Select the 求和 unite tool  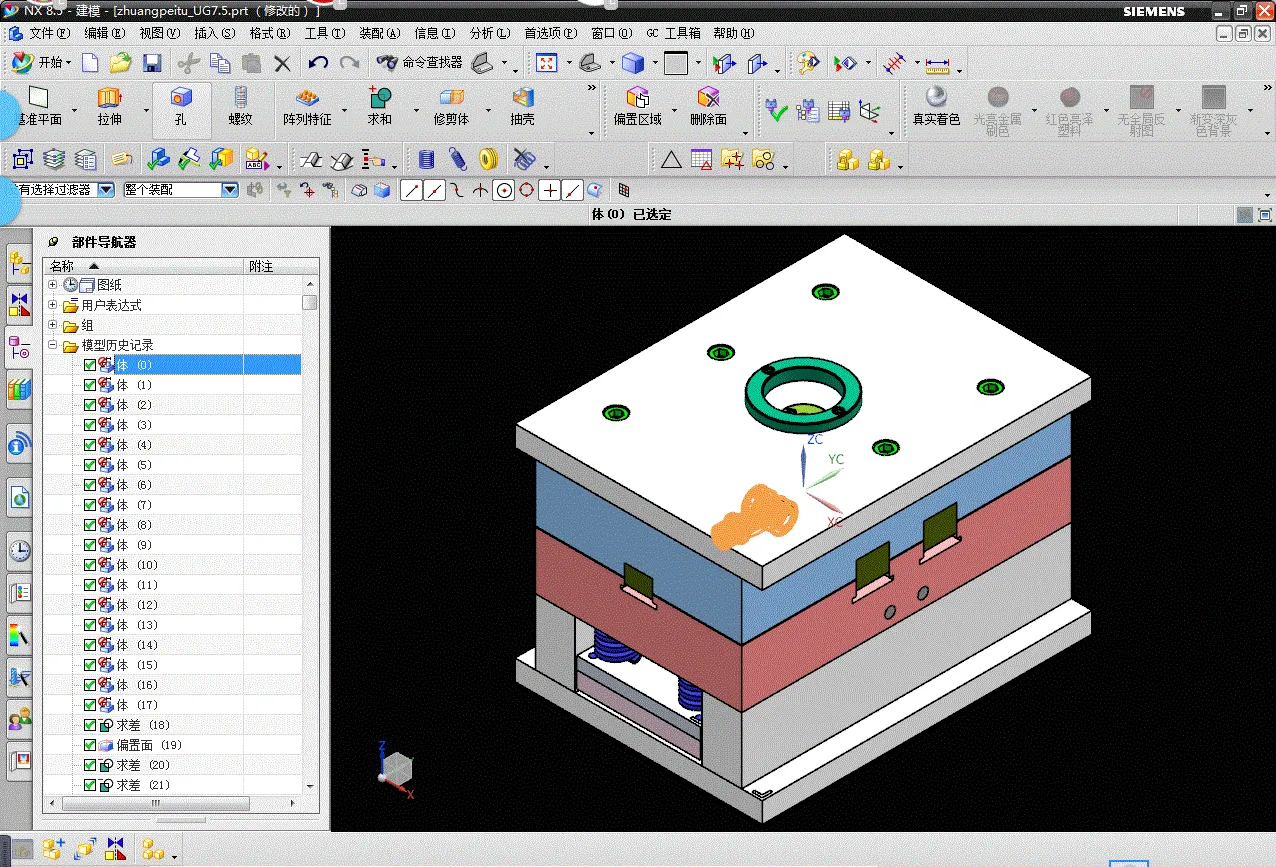380,108
